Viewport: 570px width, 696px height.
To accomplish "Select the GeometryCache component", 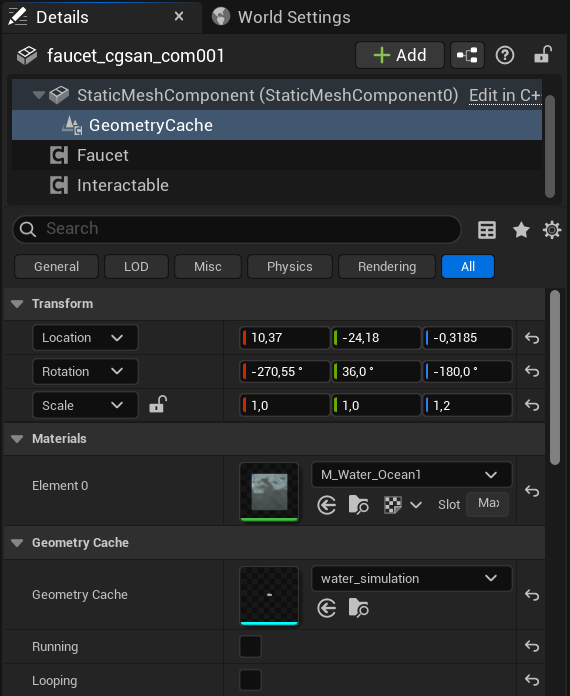I will pos(277,125).
